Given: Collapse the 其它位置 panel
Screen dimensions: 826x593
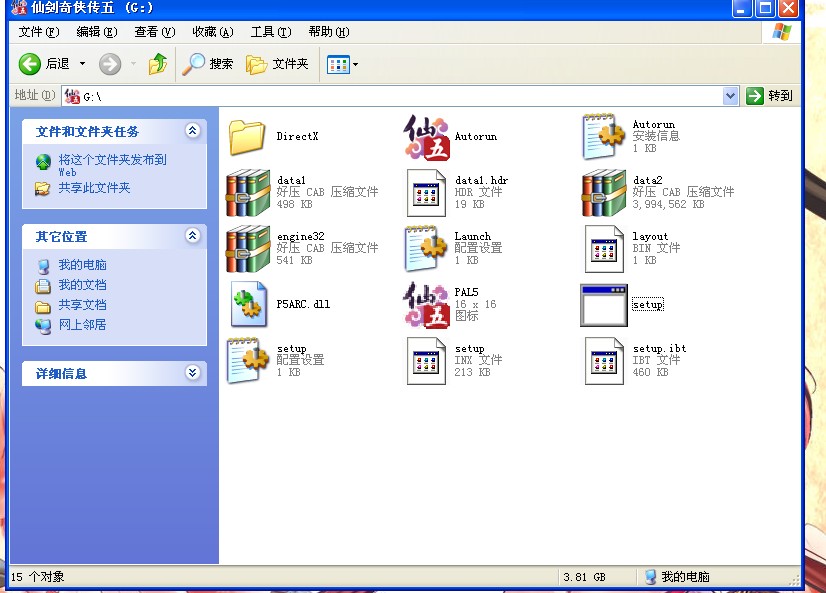Looking at the screenshot, I should (x=192, y=235).
